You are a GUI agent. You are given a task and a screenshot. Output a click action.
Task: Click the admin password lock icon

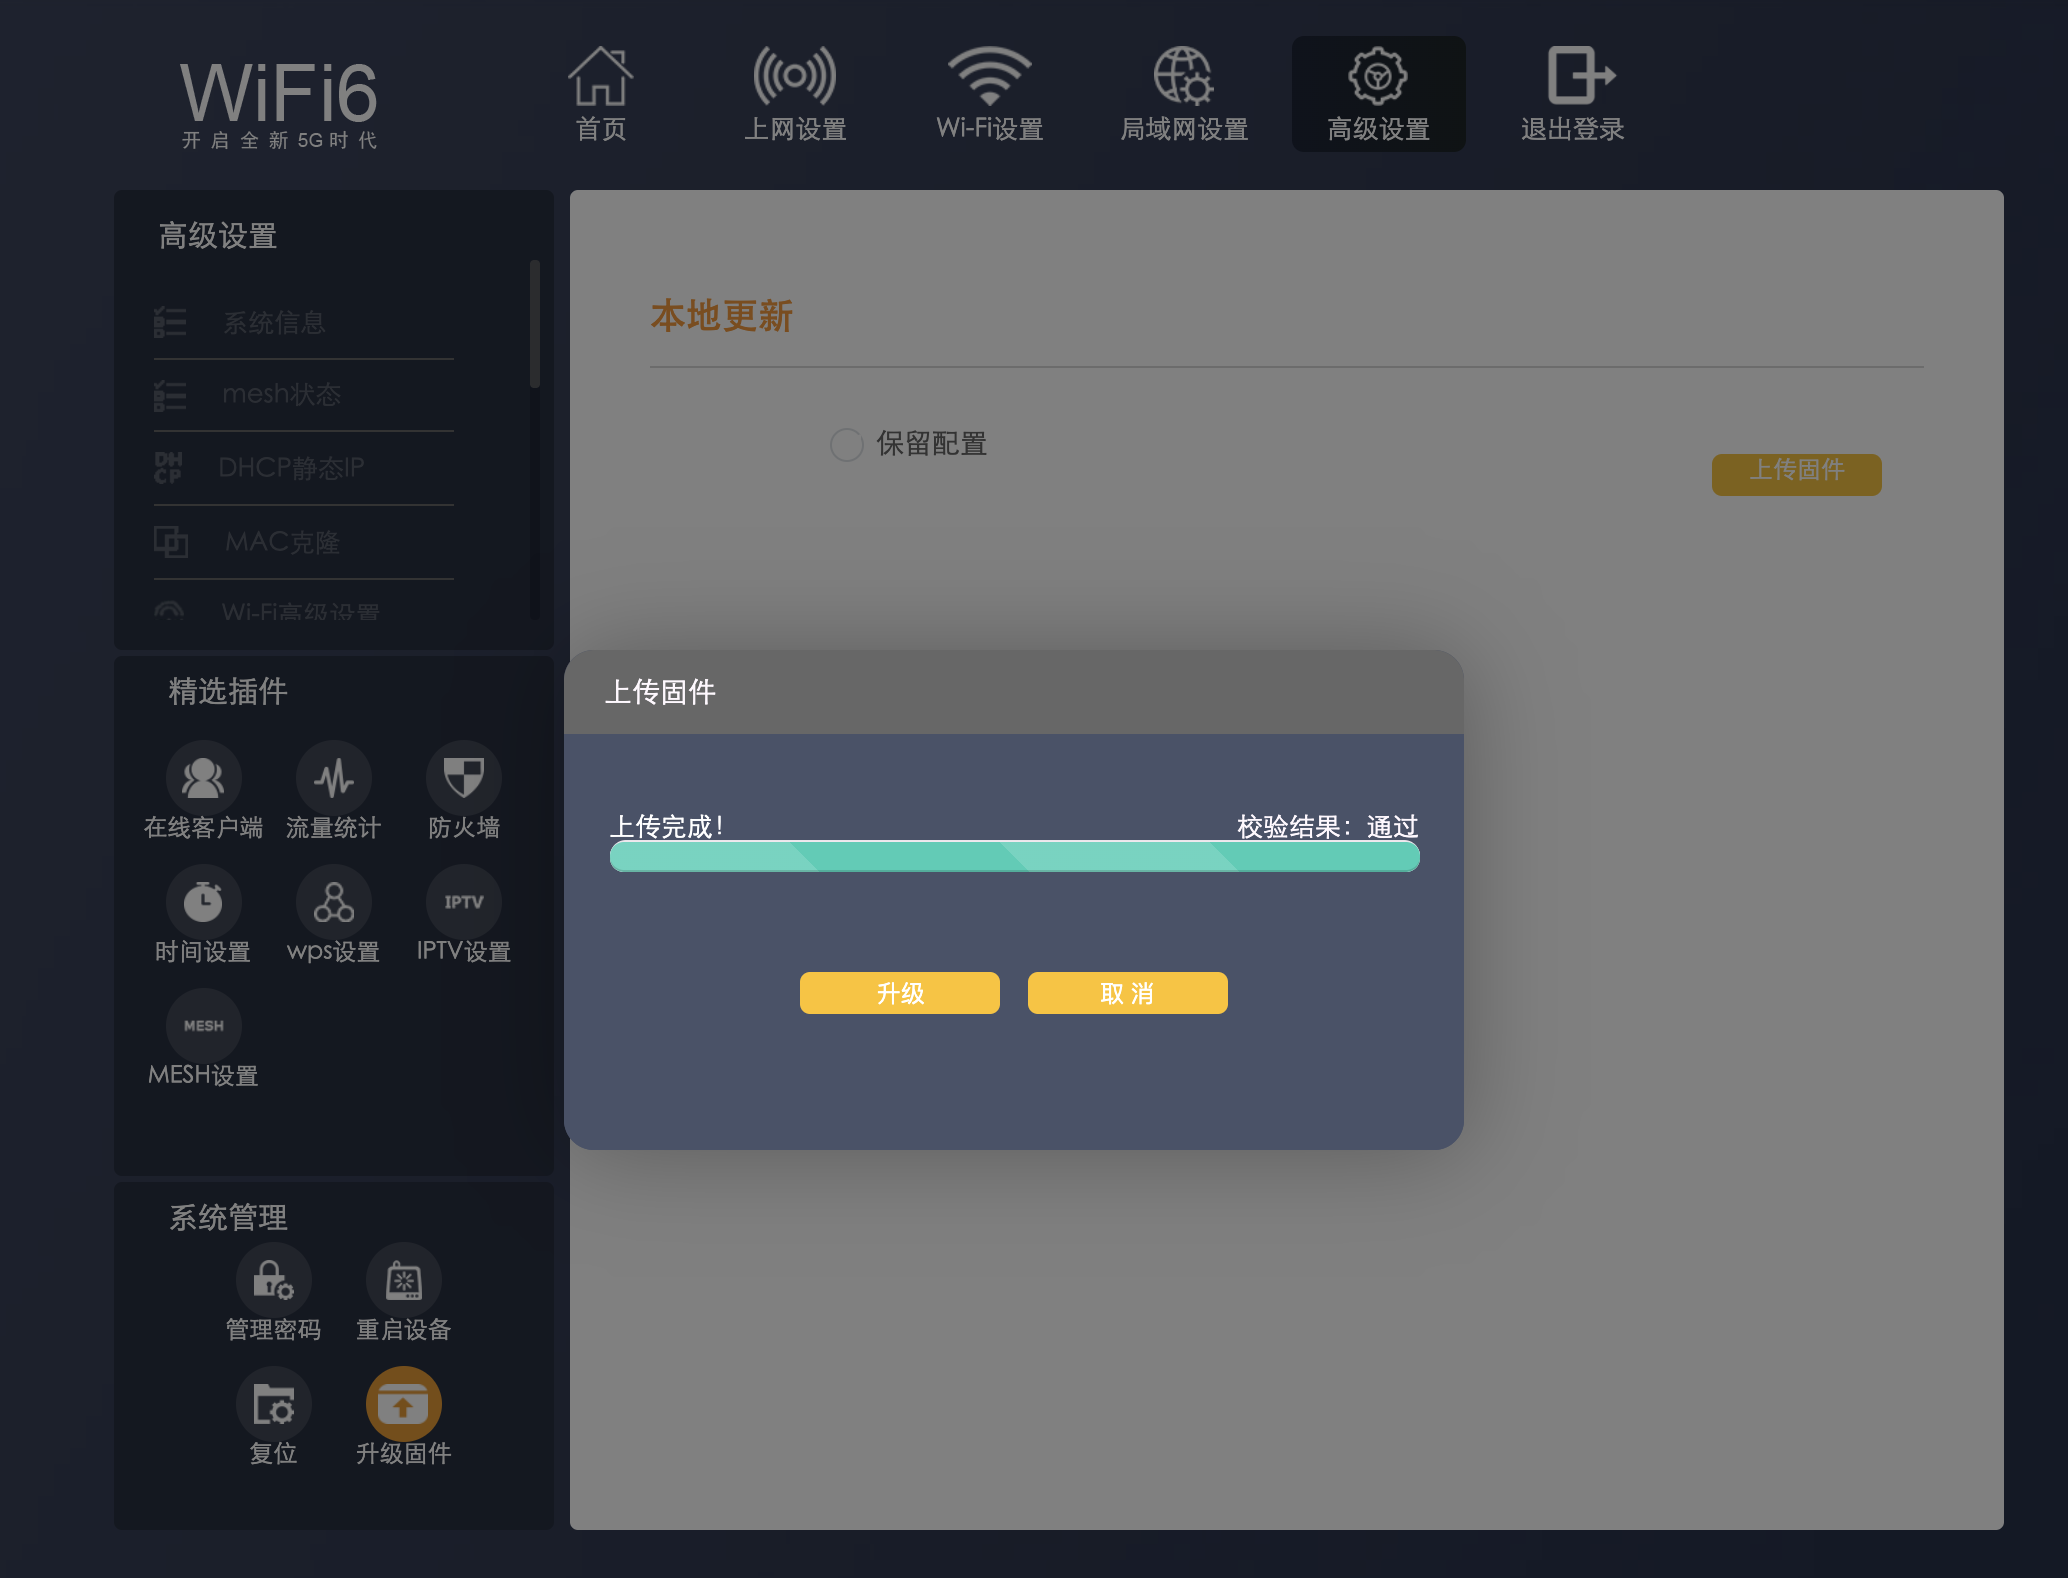click(x=273, y=1280)
